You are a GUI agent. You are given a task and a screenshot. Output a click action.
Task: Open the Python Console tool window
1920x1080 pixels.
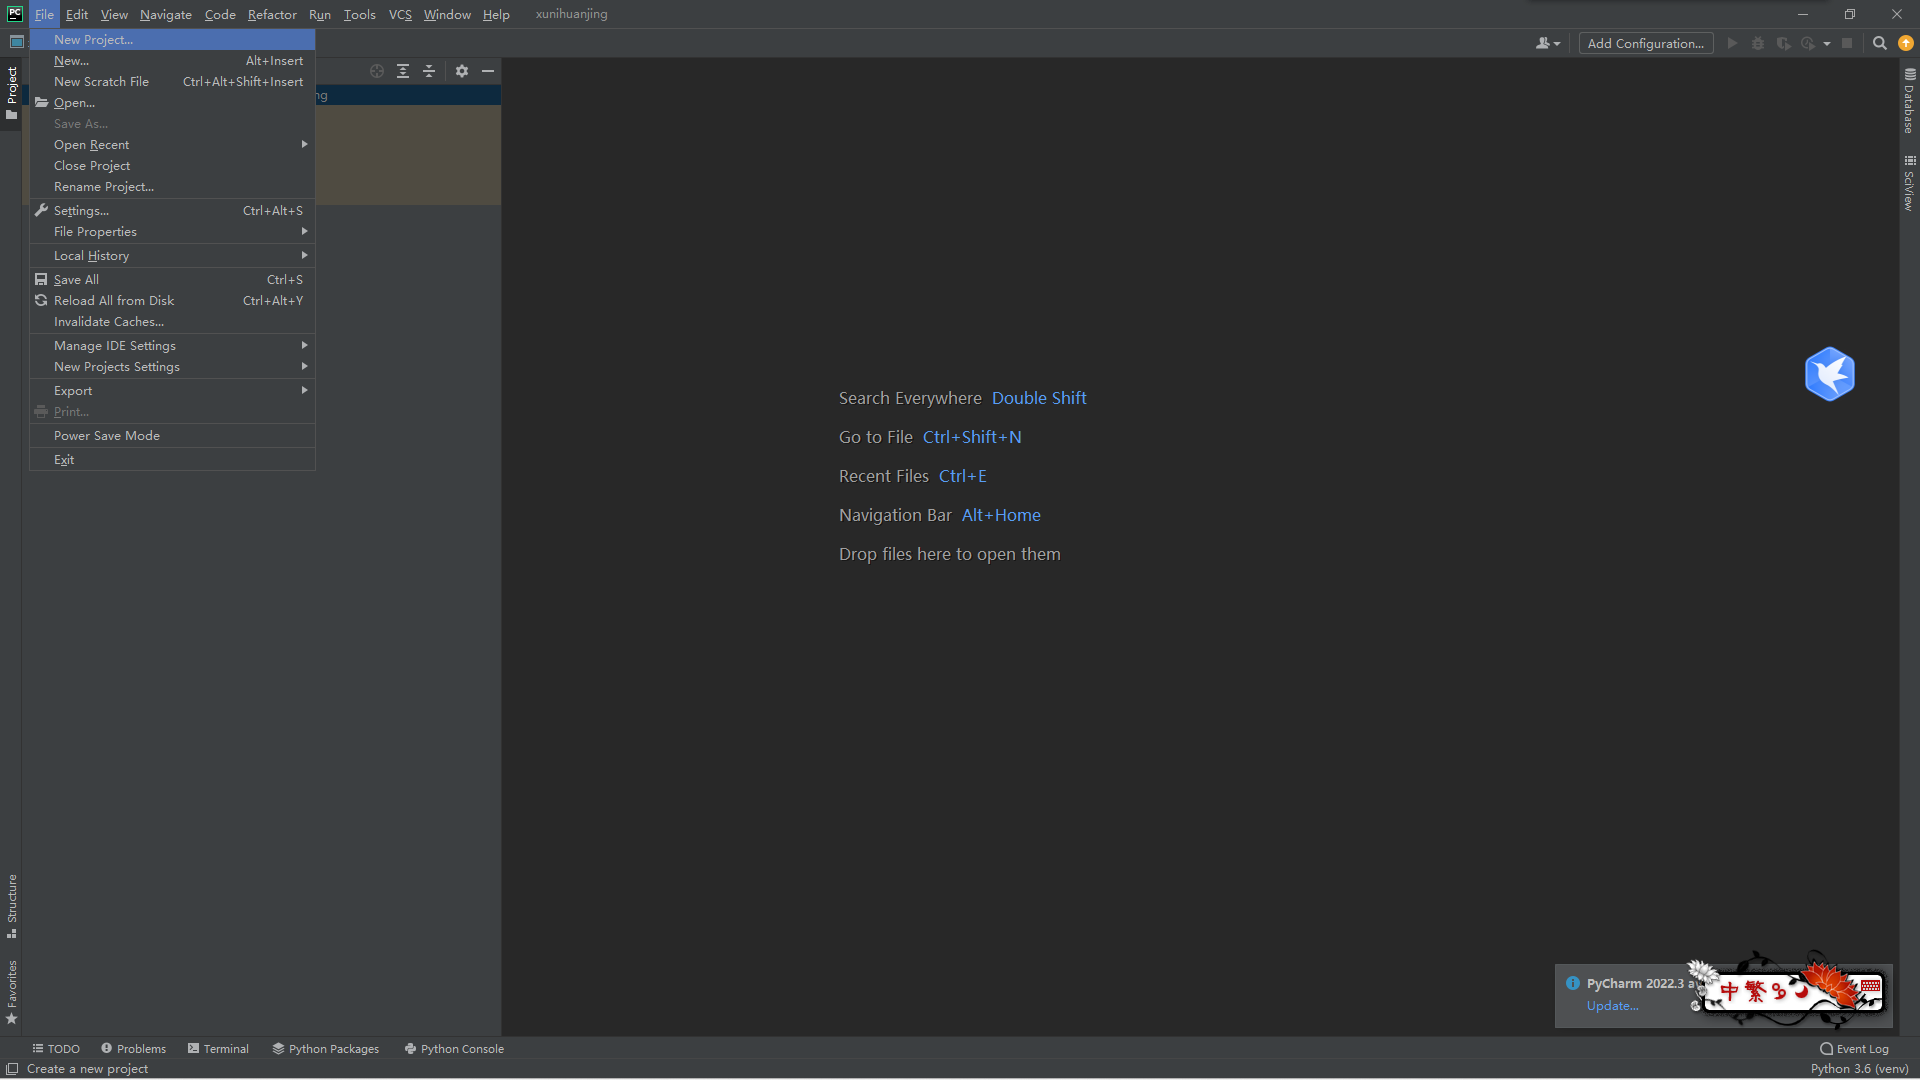coord(454,1049)
